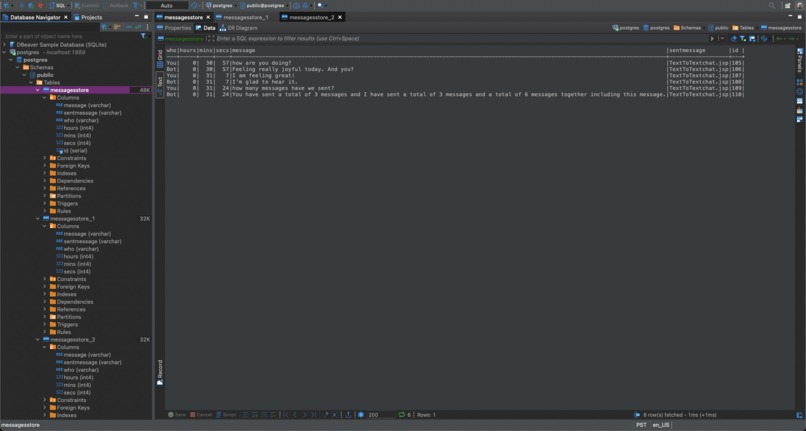Open the custom filters funnel icon
806x431 pixels.
coord(743,39)
